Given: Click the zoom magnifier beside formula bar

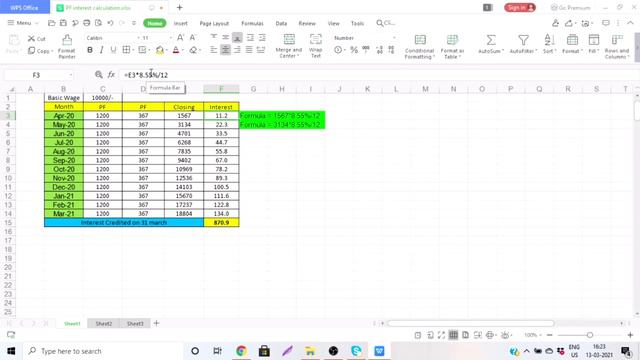Looking at the screenshot, I should click(98, 75).
